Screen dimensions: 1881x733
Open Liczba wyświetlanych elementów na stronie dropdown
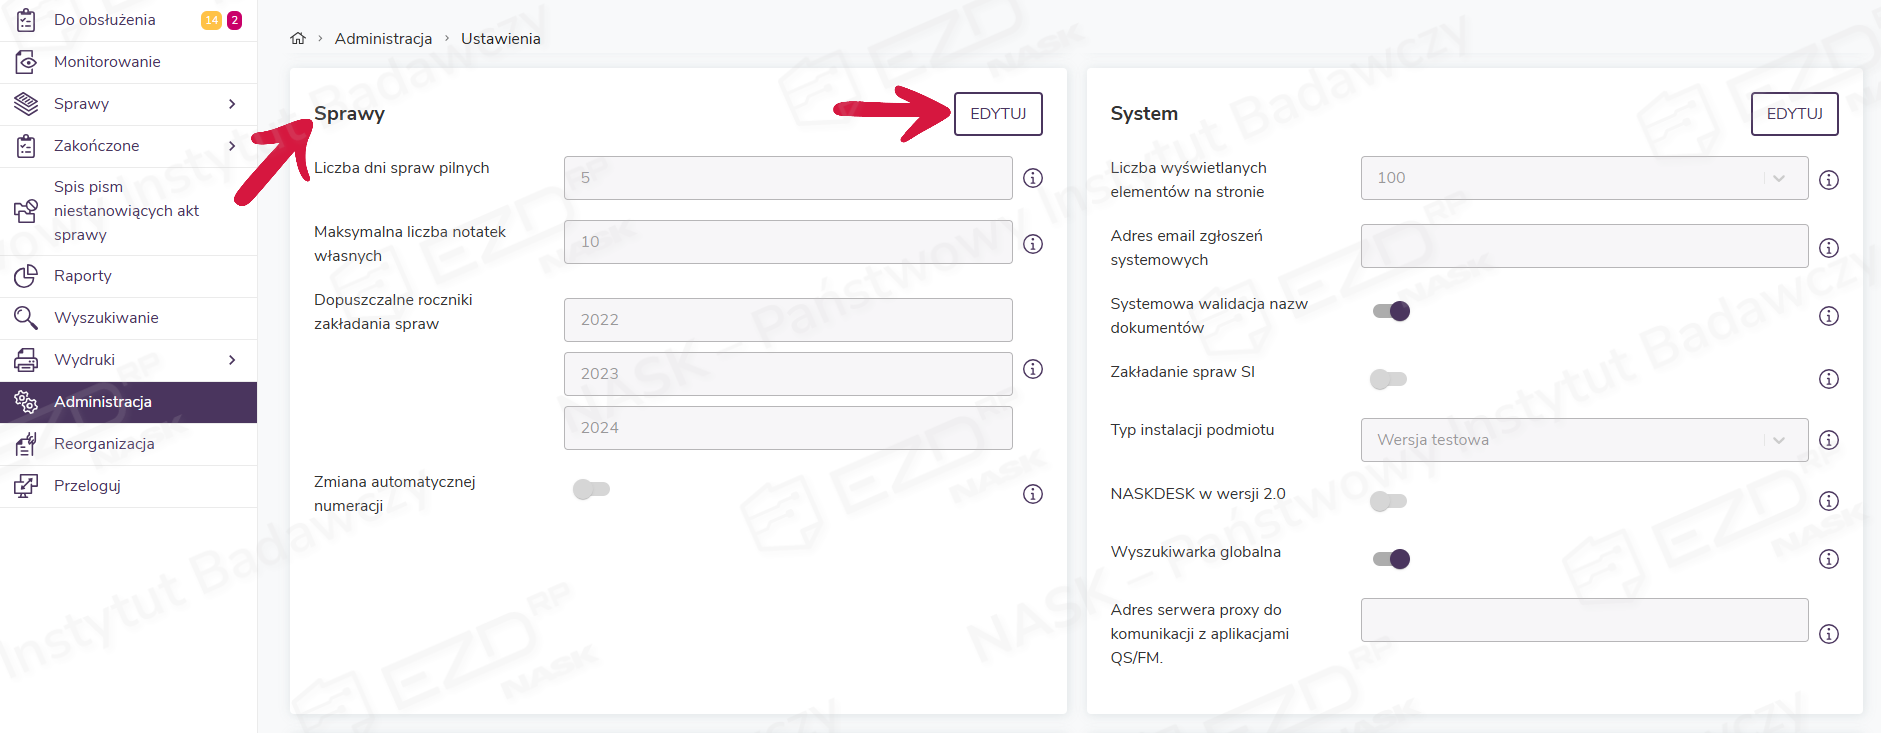click(x=1584, y=178)
